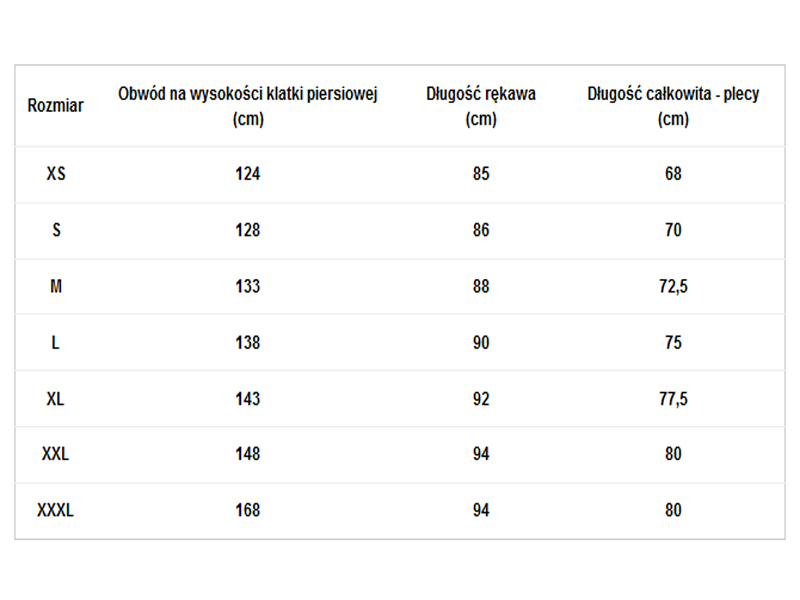Image resolution: width=800 pixels, height=600 pixels.
Task: Click total length 80 in XXXL row
Action: click(673, 510)
